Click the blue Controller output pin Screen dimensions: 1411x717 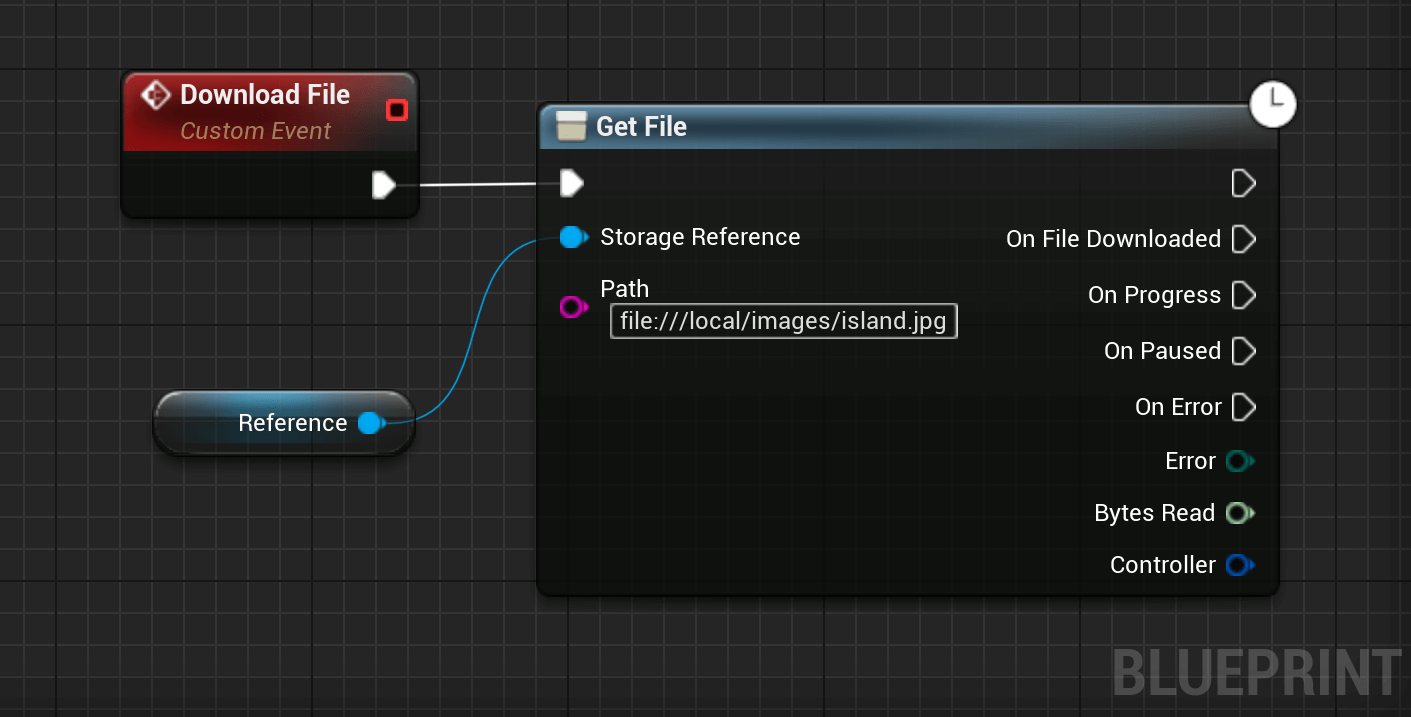(x=1240, y=565)
